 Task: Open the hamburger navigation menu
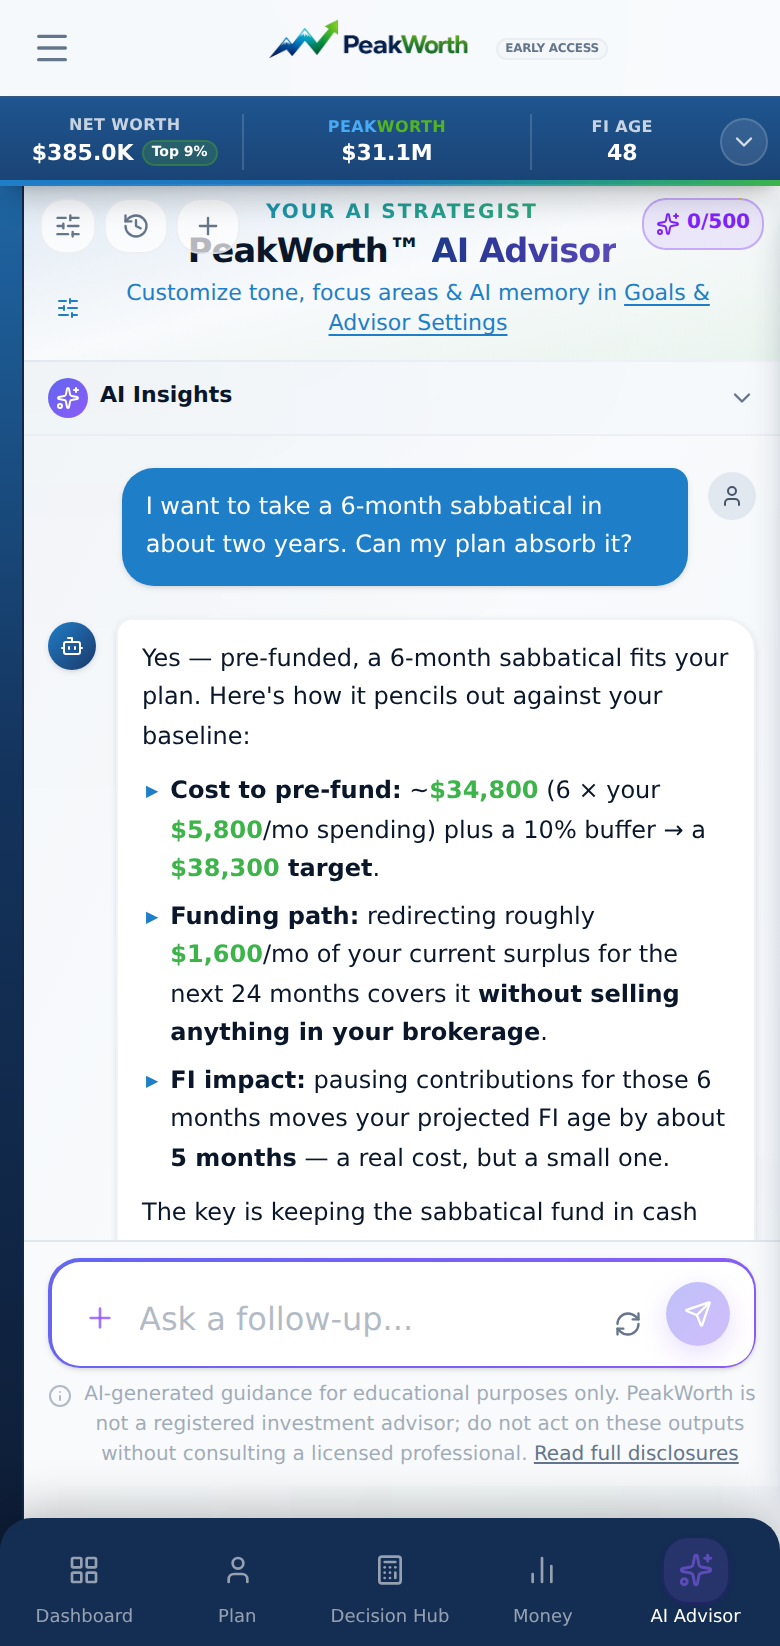(52, 48)
